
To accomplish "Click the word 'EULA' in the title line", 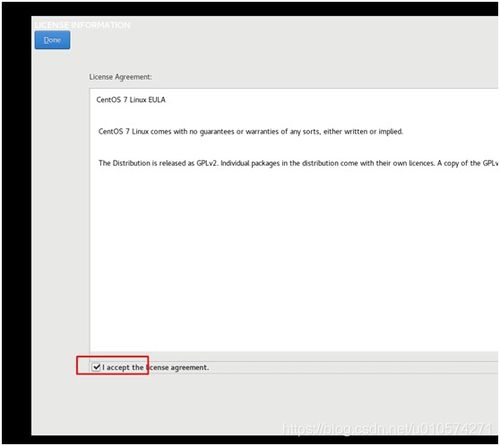I will pos(157,100).
